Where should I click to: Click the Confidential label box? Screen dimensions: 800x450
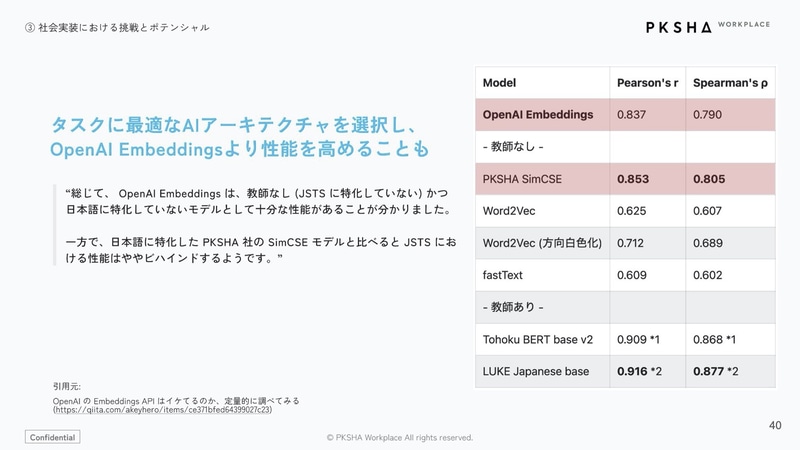tap(53, 437)
